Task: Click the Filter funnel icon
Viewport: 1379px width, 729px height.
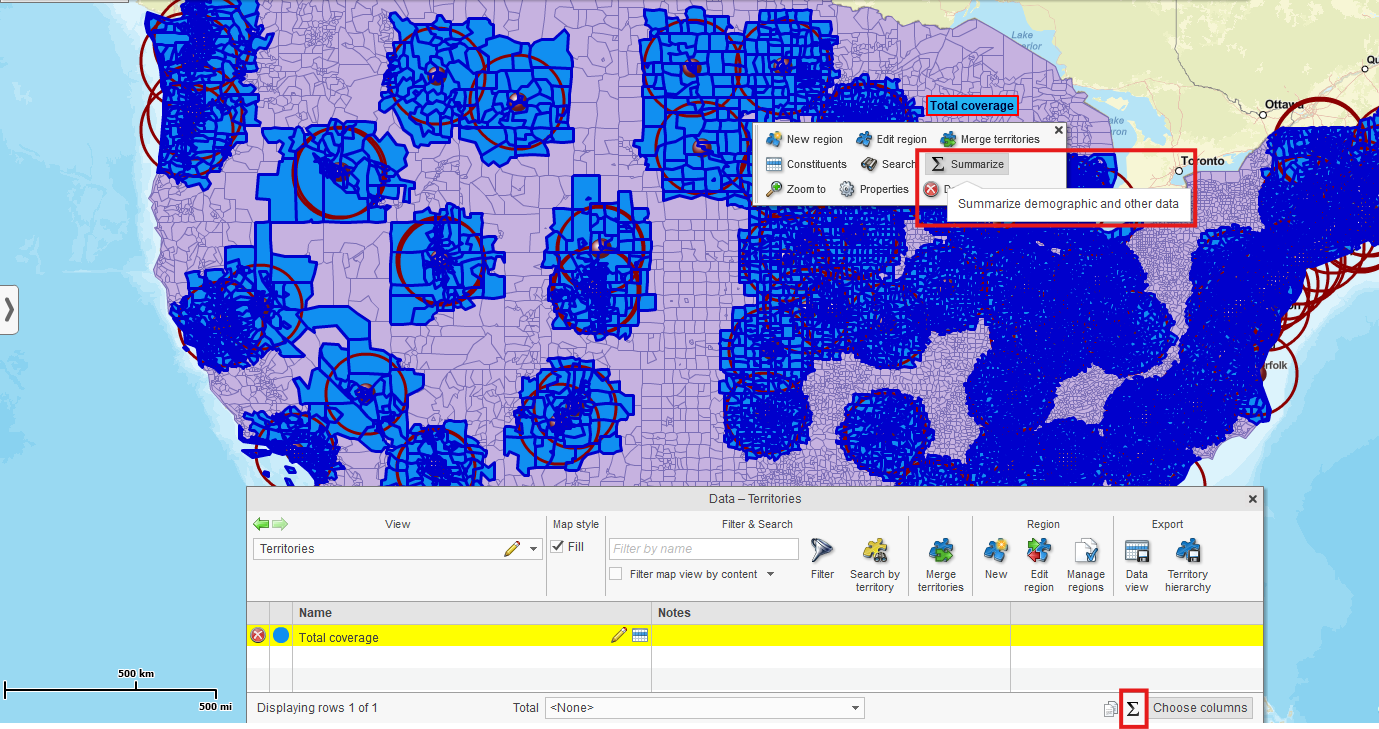Action: pyautogui.click(x=822, y=558)
